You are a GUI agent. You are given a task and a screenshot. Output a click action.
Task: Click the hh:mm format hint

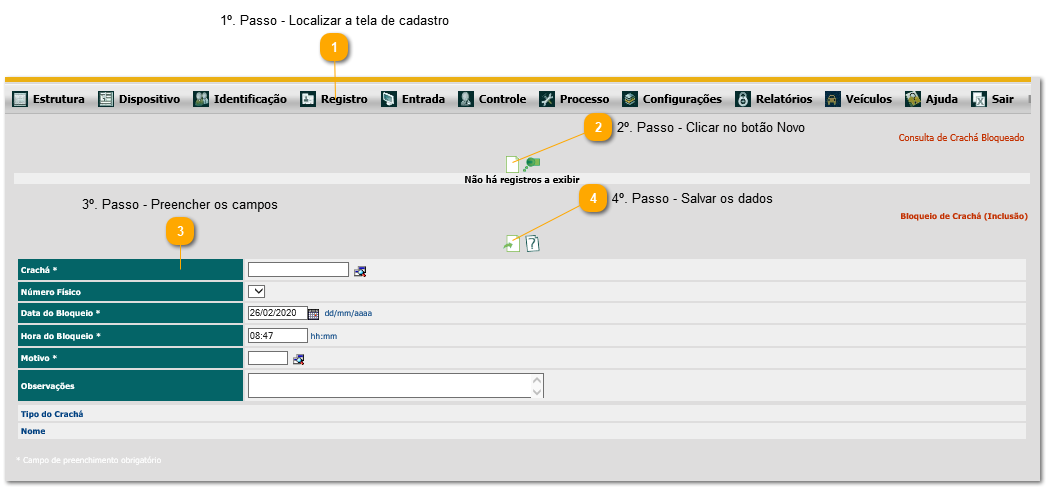click(x=324, y=336)
